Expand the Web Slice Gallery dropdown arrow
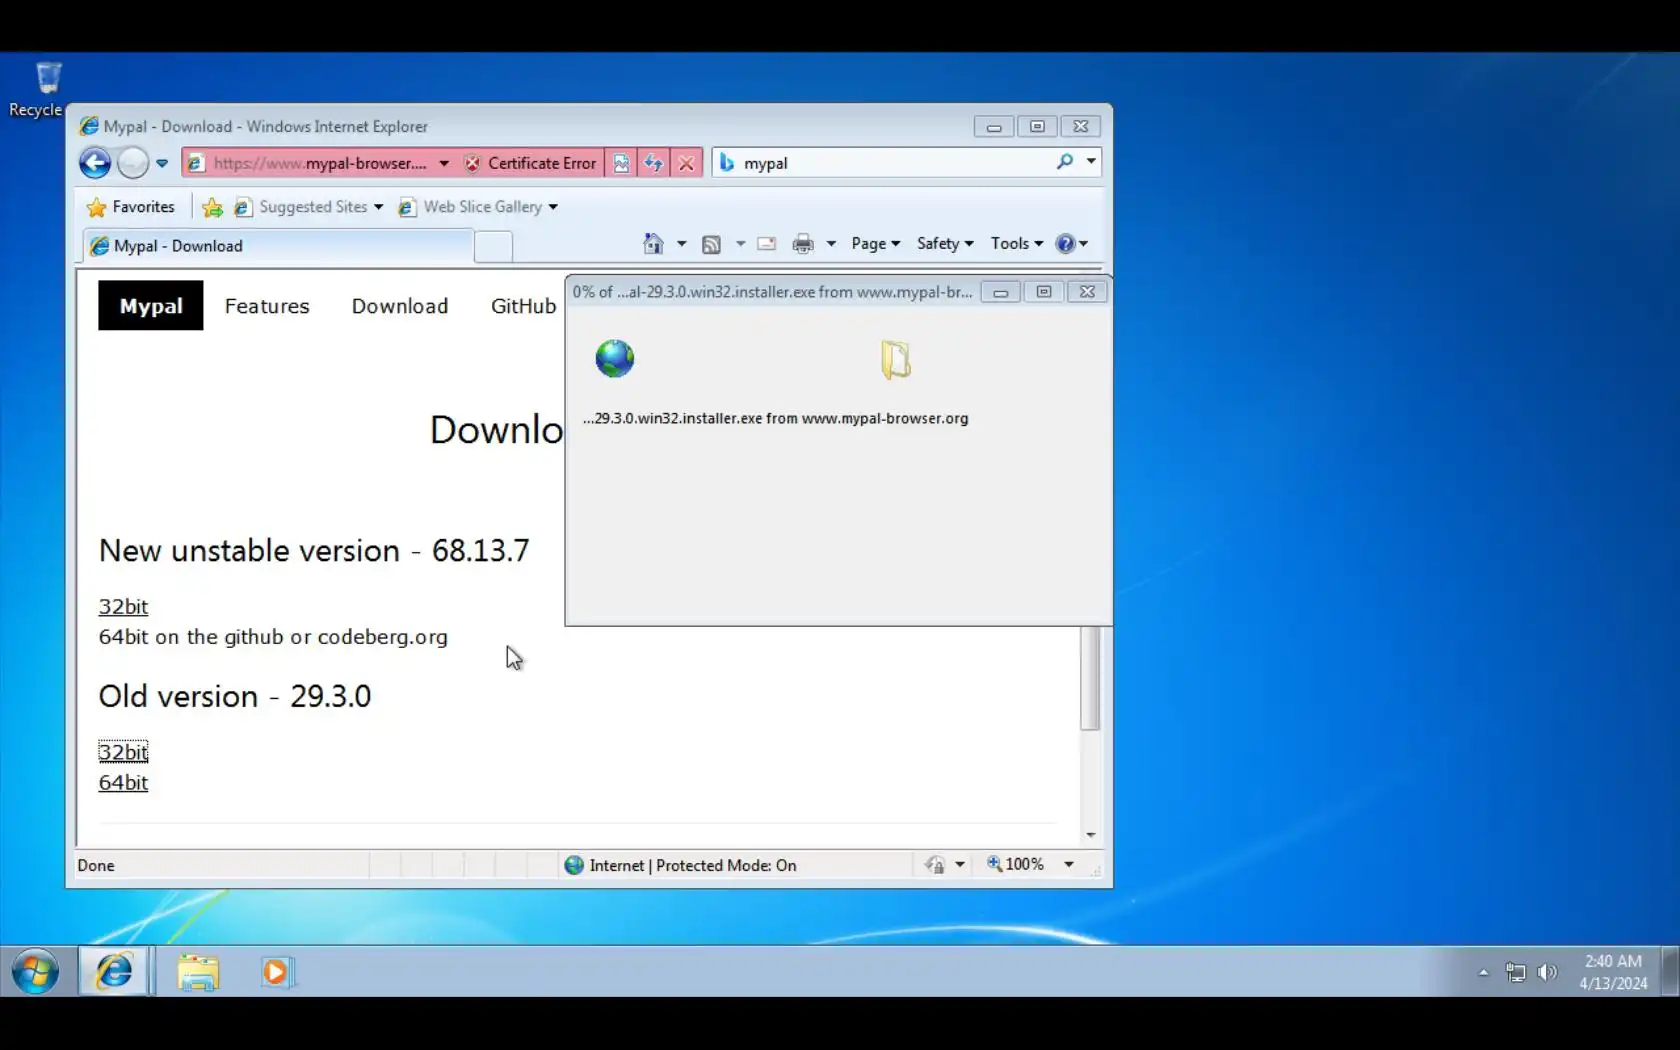The image size is (1680, 1050). click(553, 207)
